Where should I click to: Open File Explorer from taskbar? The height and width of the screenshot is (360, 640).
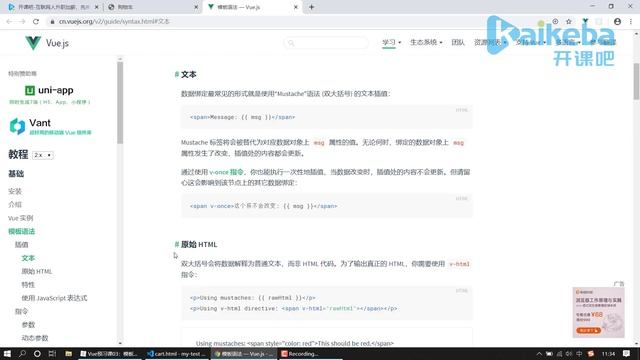[69, 354]
